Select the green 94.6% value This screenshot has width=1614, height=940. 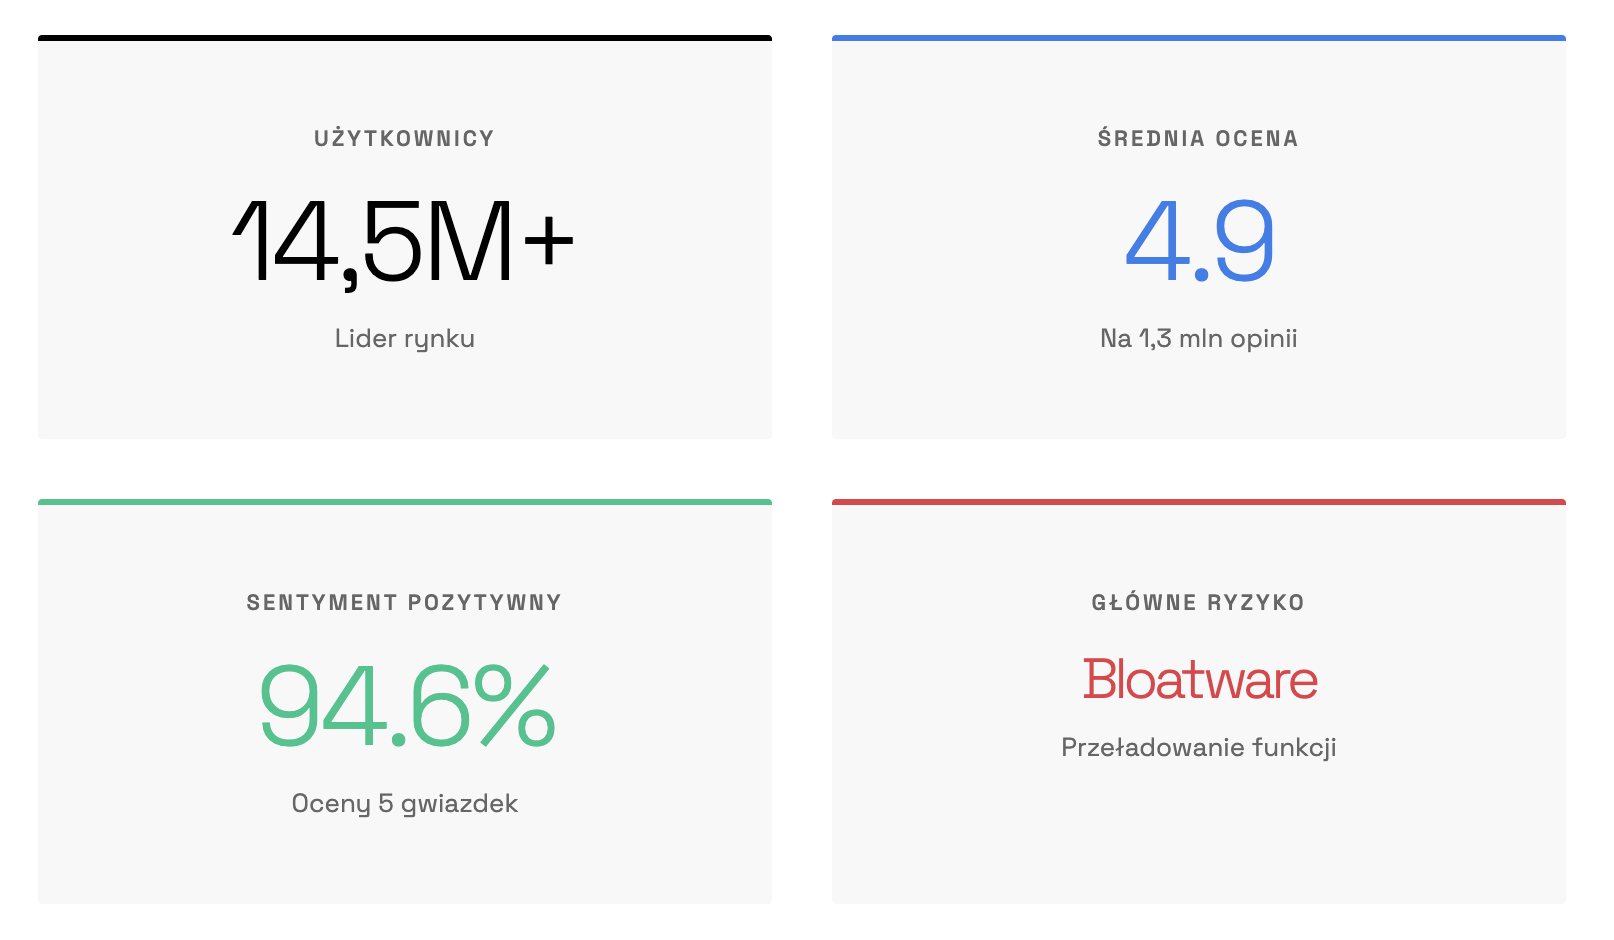click(406, 707)
